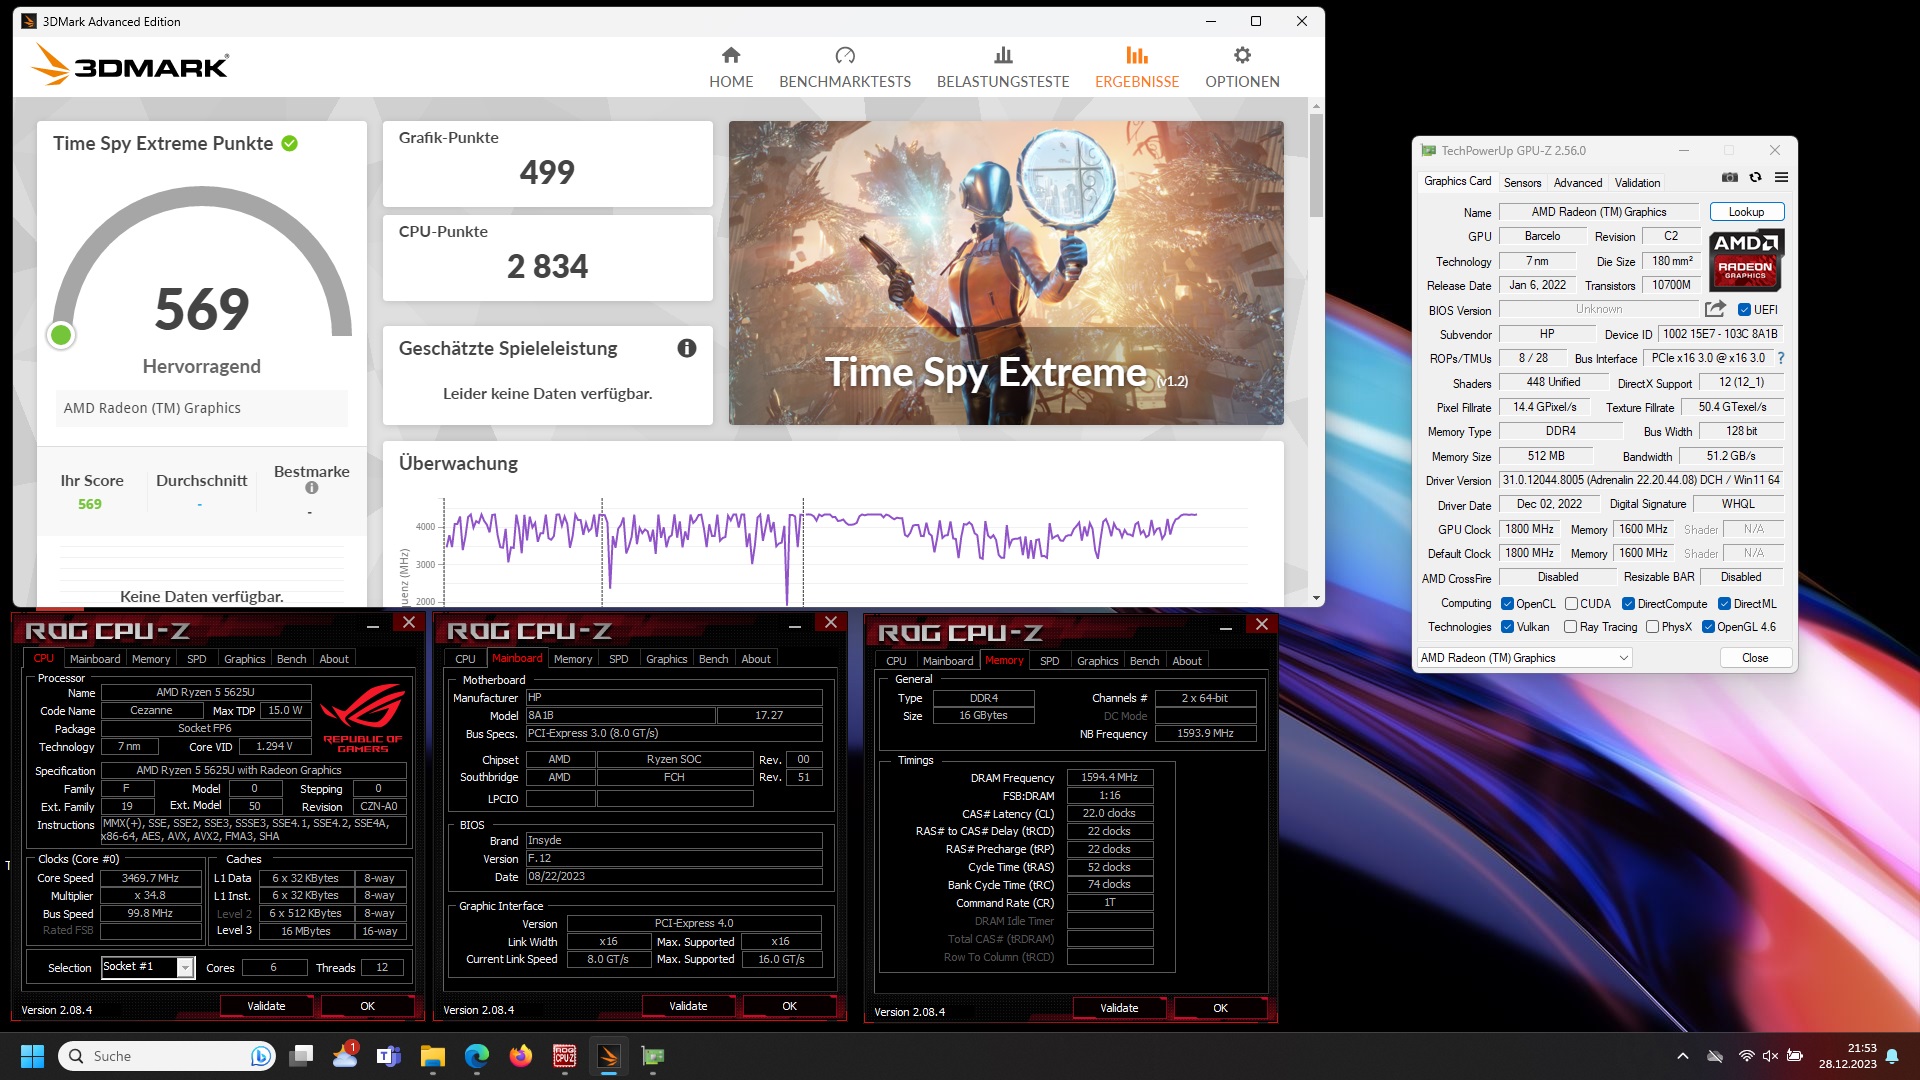Open the GPU selection dropdown in GPU-Z
Viewport: 1920px width, 1080px height.
(x=1524, y=658)
